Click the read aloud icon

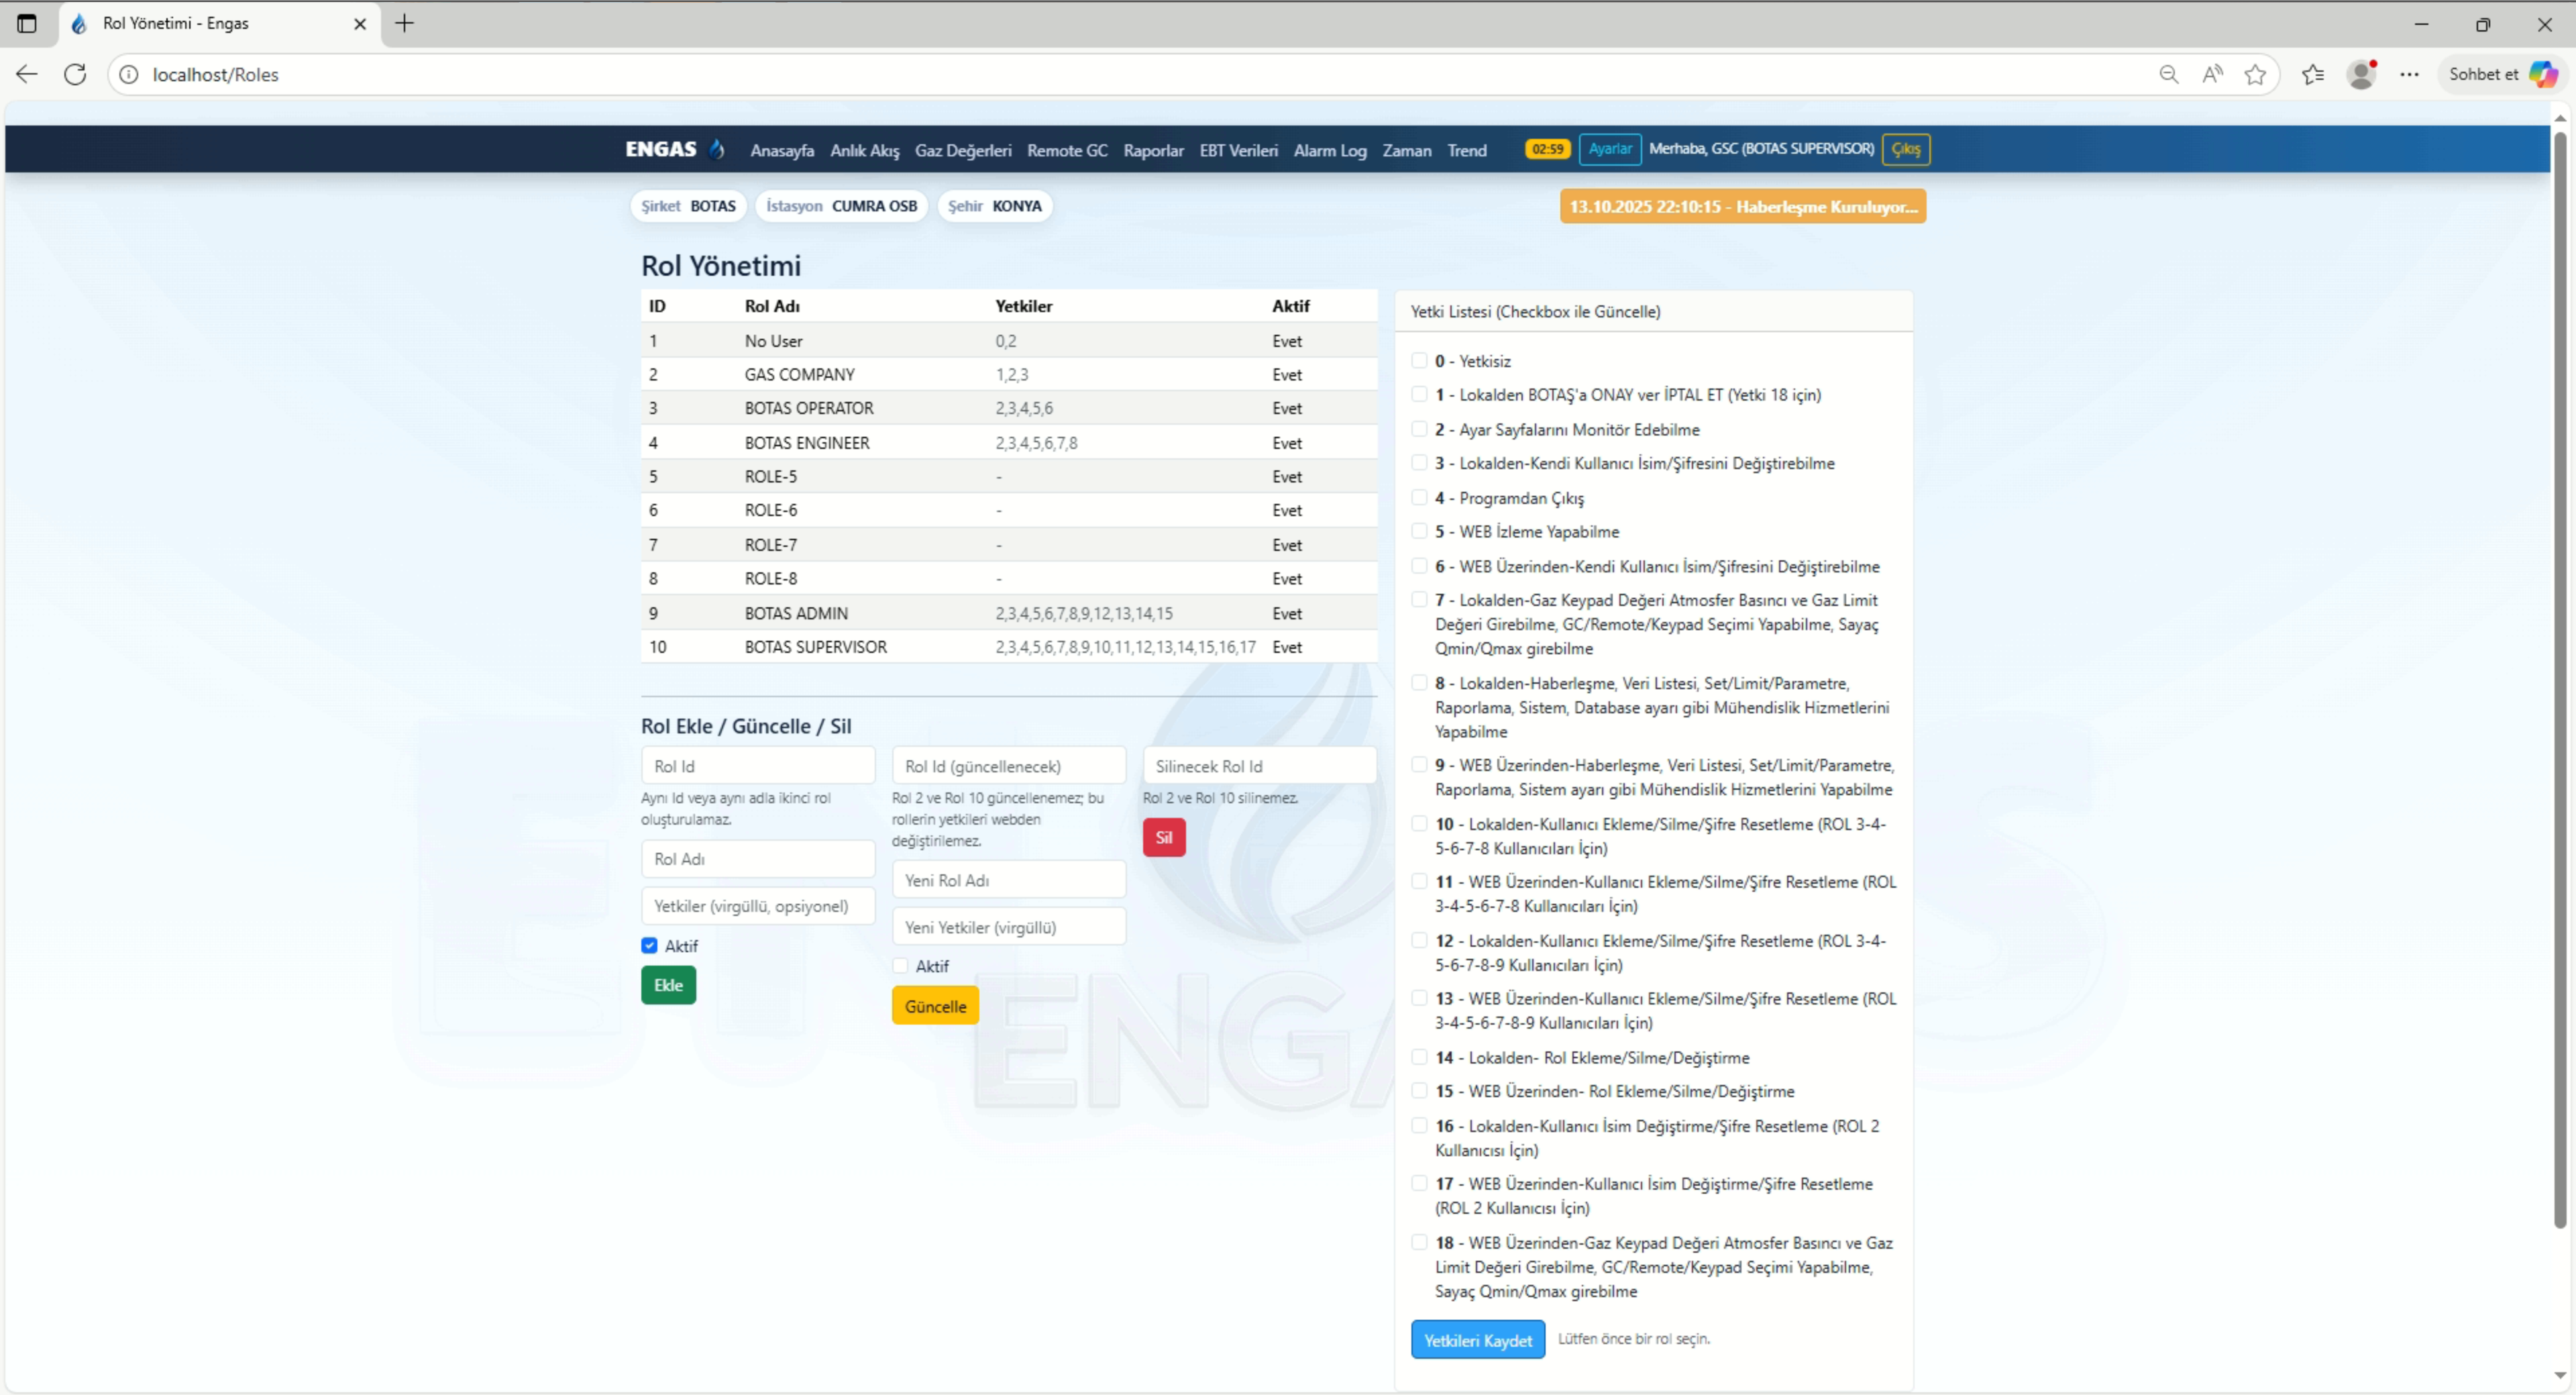[x=2212, y=74]
